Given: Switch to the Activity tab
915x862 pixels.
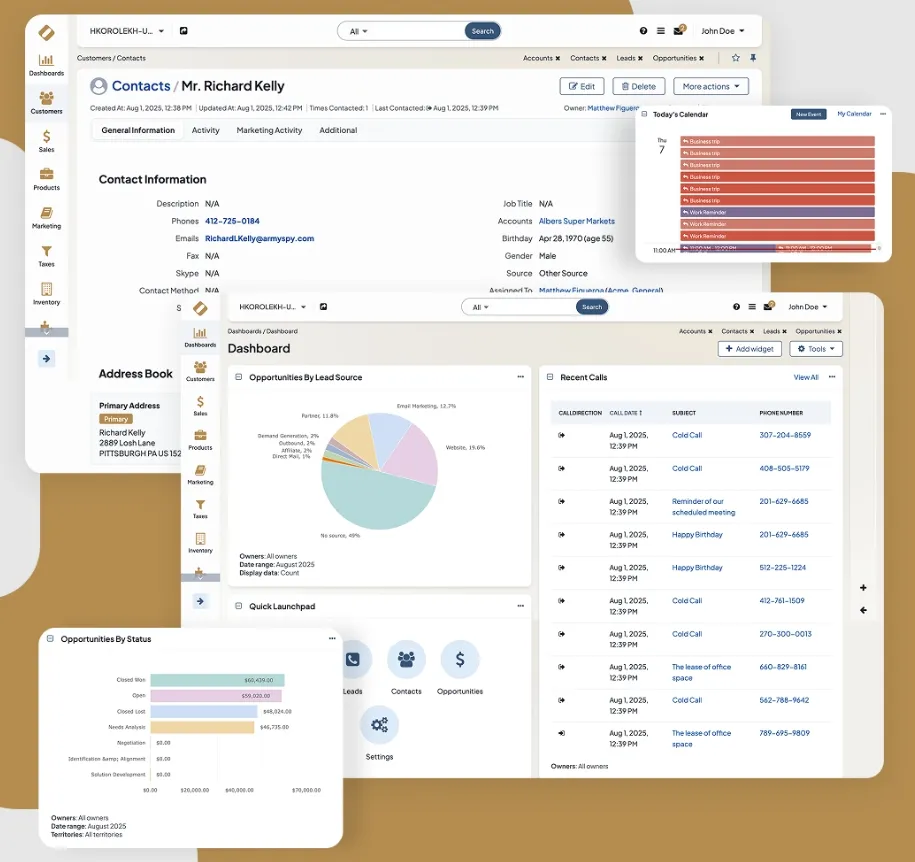Looking at the screenshot, I should (x=205, y=130).
